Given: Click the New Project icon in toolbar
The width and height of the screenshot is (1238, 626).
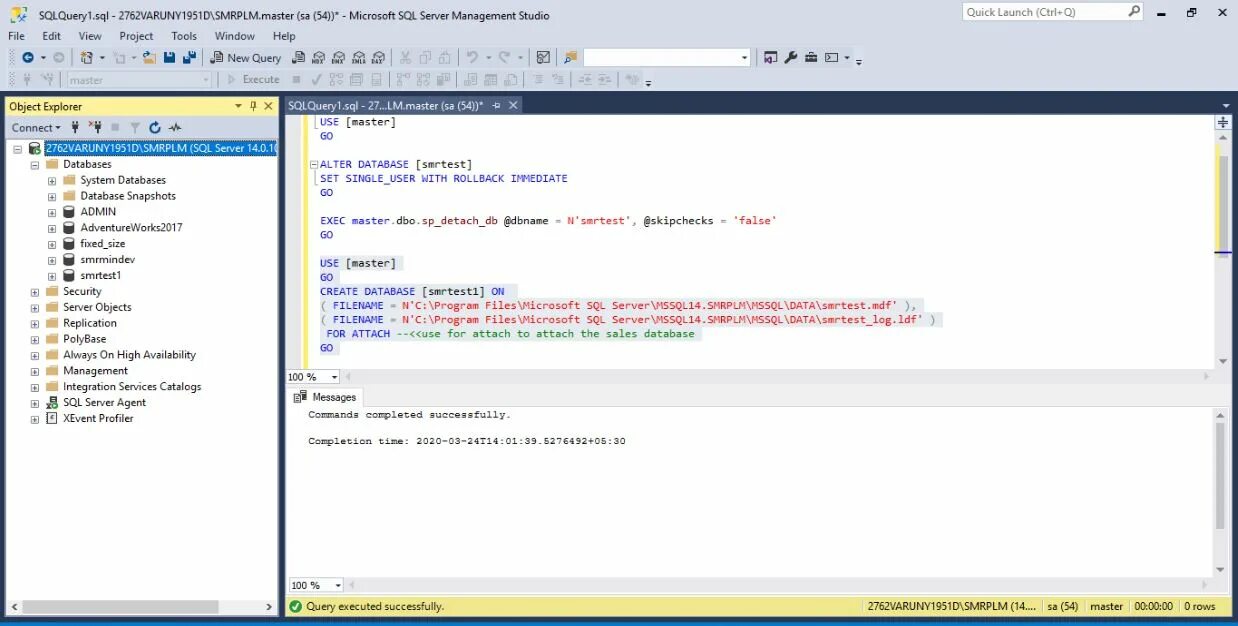Looking at the screenshot, I should [x=87, y=58].
